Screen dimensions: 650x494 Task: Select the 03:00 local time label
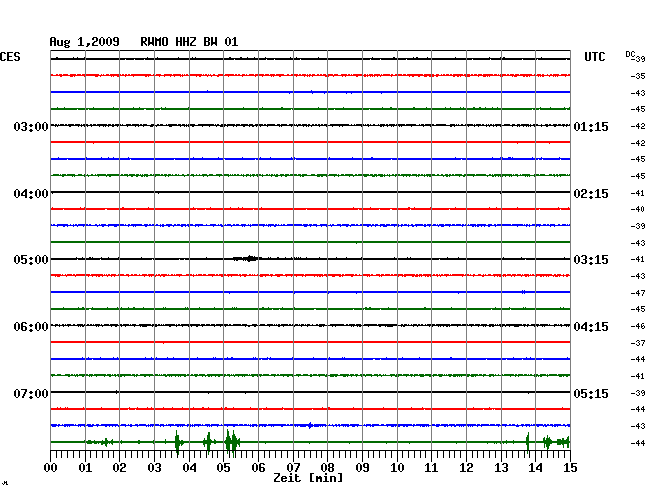31,126
